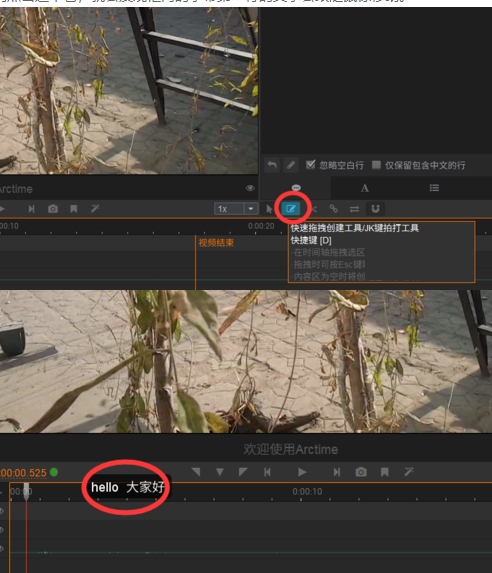
Task: Click the chain link tool icon
Action: (333, 209)
